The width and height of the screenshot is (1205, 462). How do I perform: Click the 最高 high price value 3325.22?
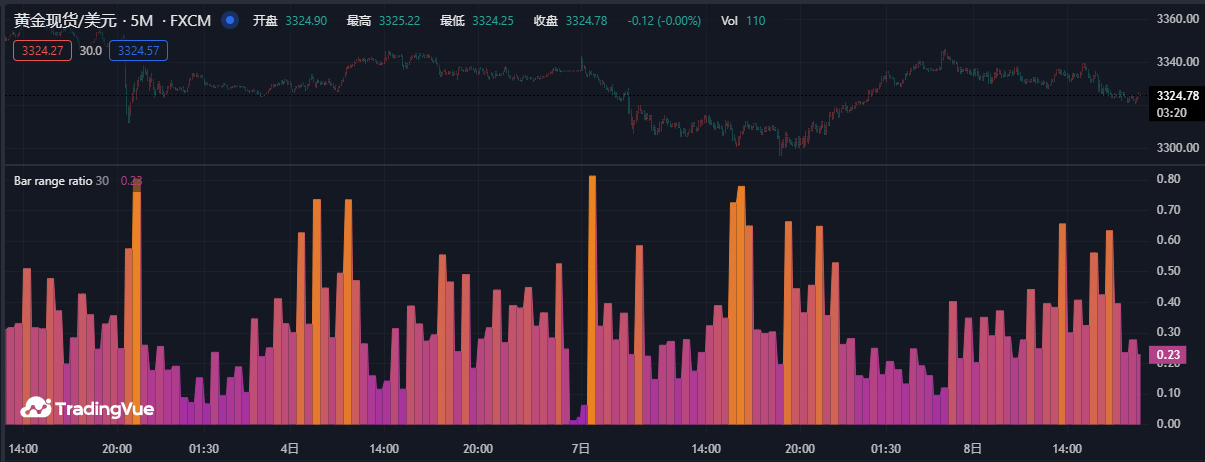pos(399,21)
